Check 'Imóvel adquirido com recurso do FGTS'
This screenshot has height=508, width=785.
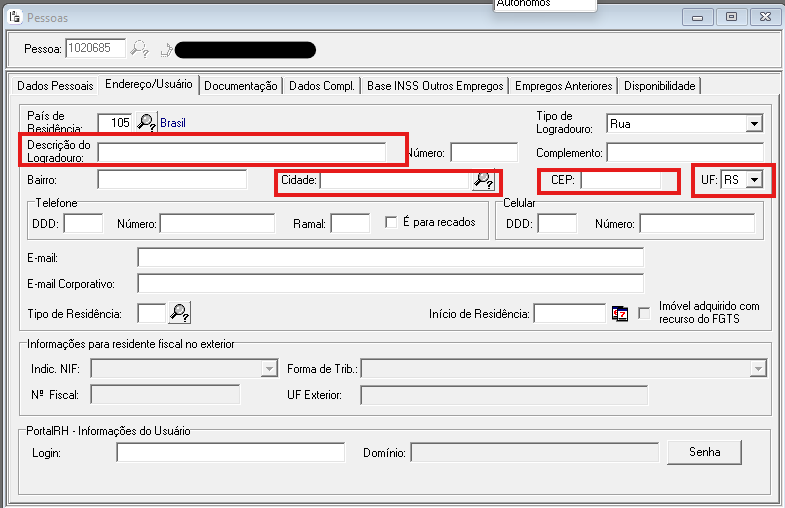coord(645,312)
